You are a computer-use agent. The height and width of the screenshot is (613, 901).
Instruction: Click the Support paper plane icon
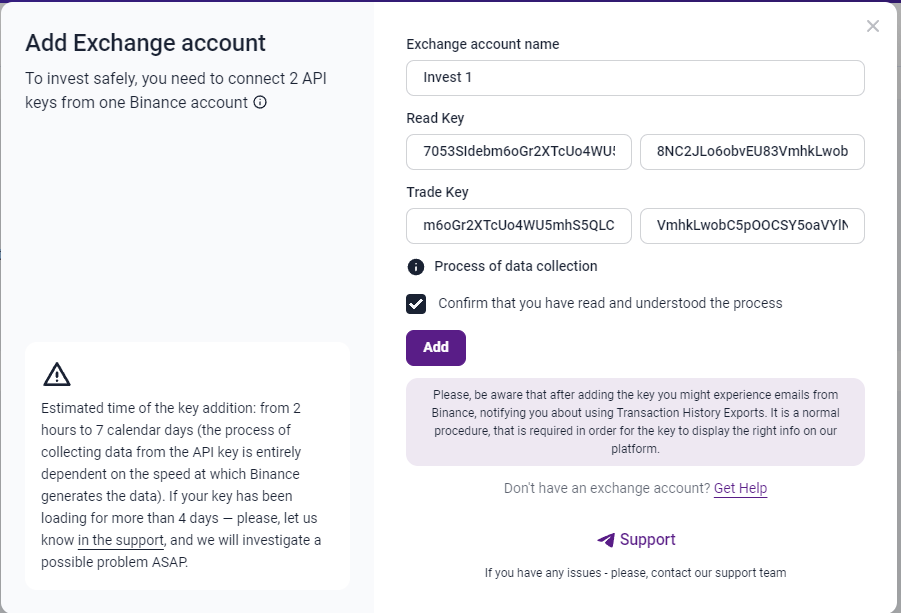[606, 539]
